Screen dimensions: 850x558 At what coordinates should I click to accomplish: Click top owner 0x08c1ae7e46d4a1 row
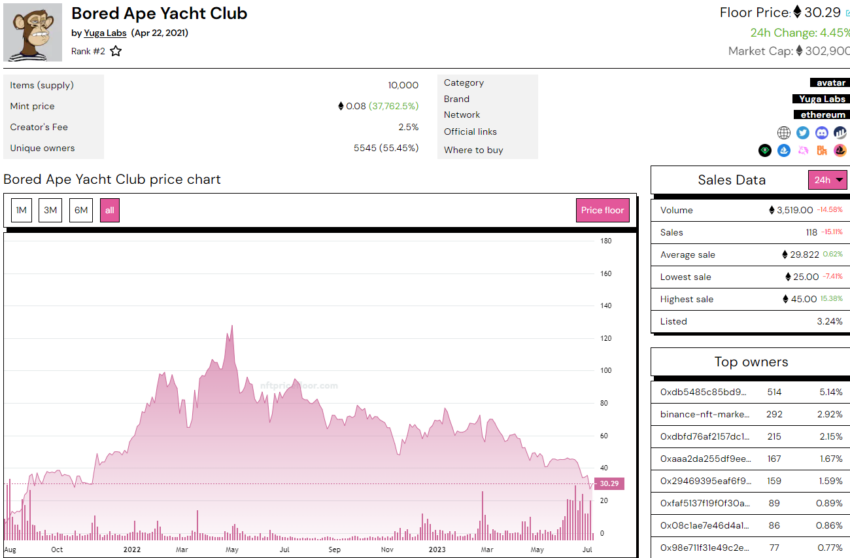point(751,525)
